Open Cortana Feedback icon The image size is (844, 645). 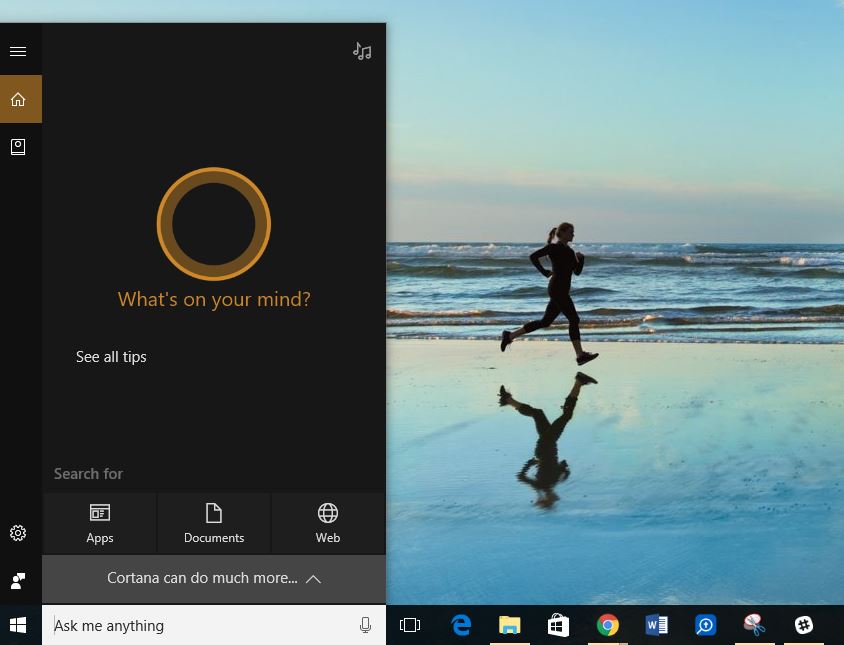tap(18, 580)
